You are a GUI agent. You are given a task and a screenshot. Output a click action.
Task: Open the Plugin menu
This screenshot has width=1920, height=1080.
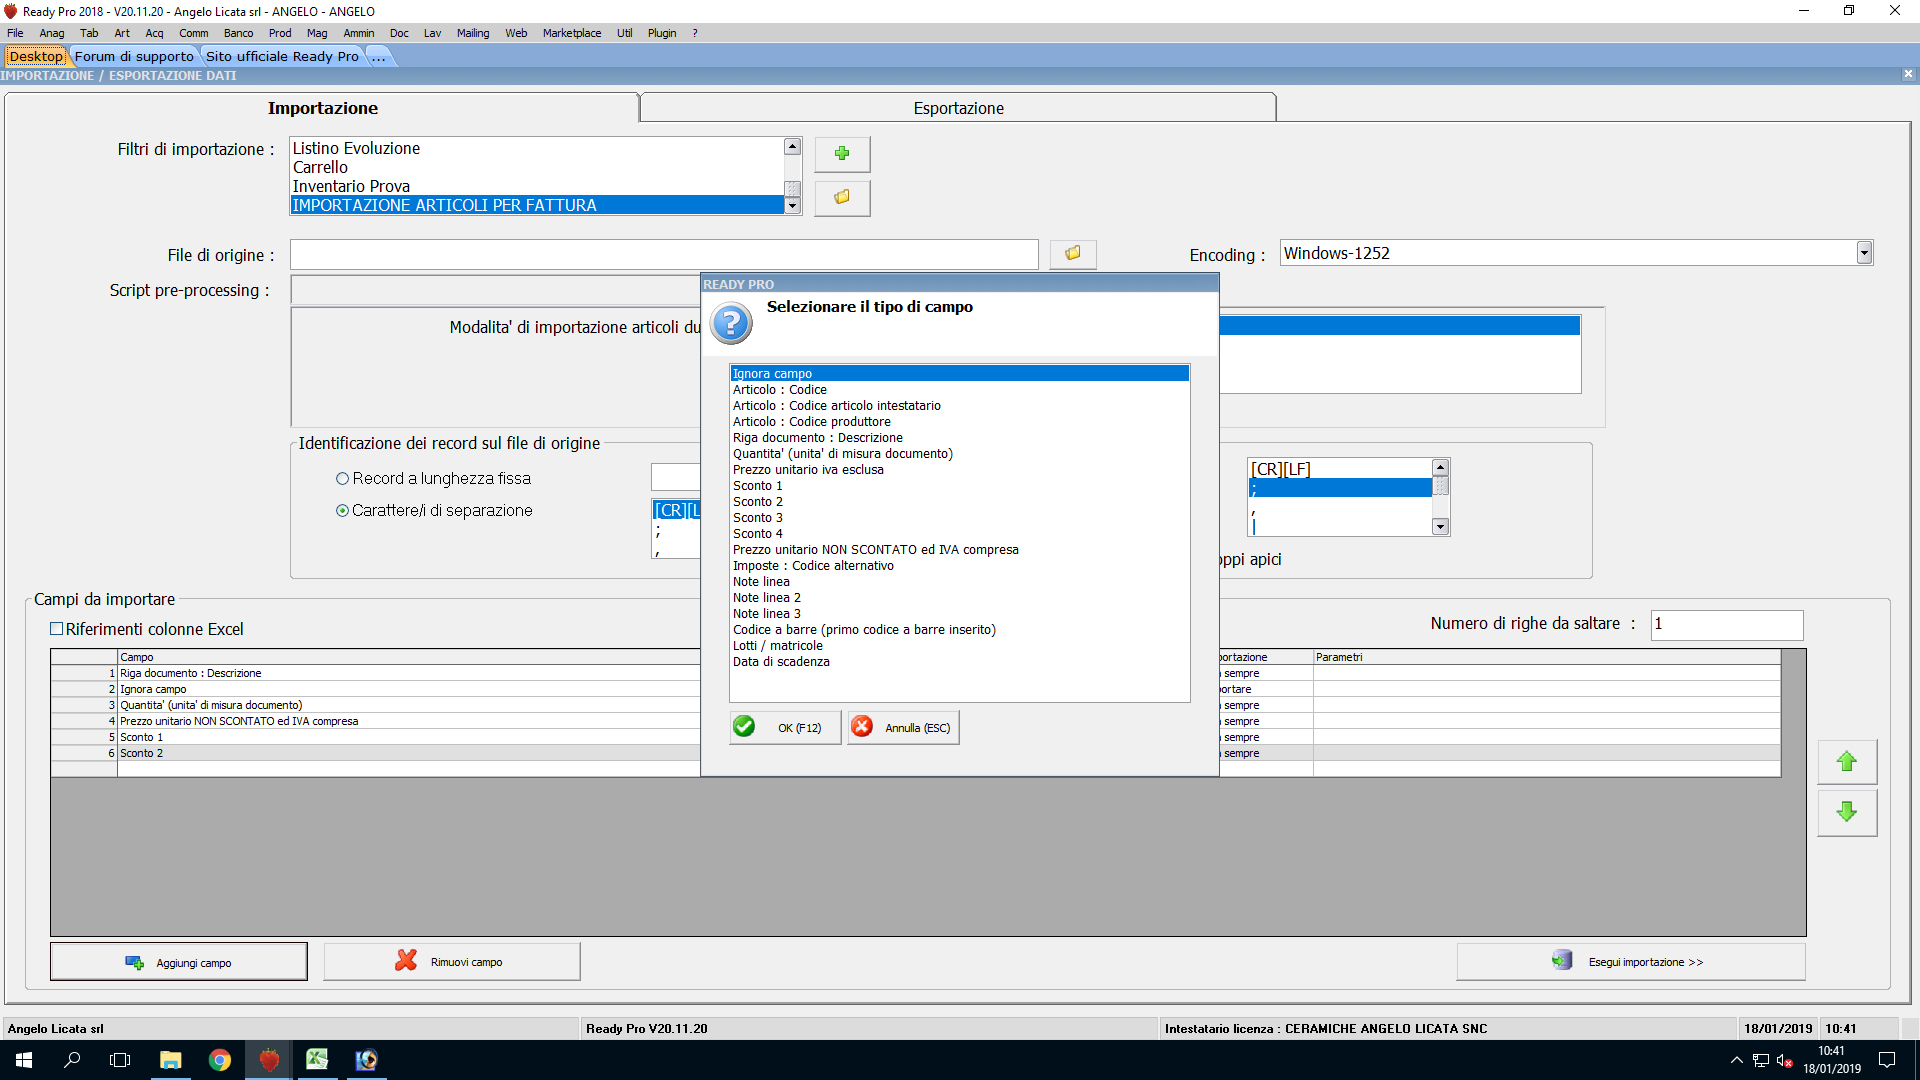point(662,33)
